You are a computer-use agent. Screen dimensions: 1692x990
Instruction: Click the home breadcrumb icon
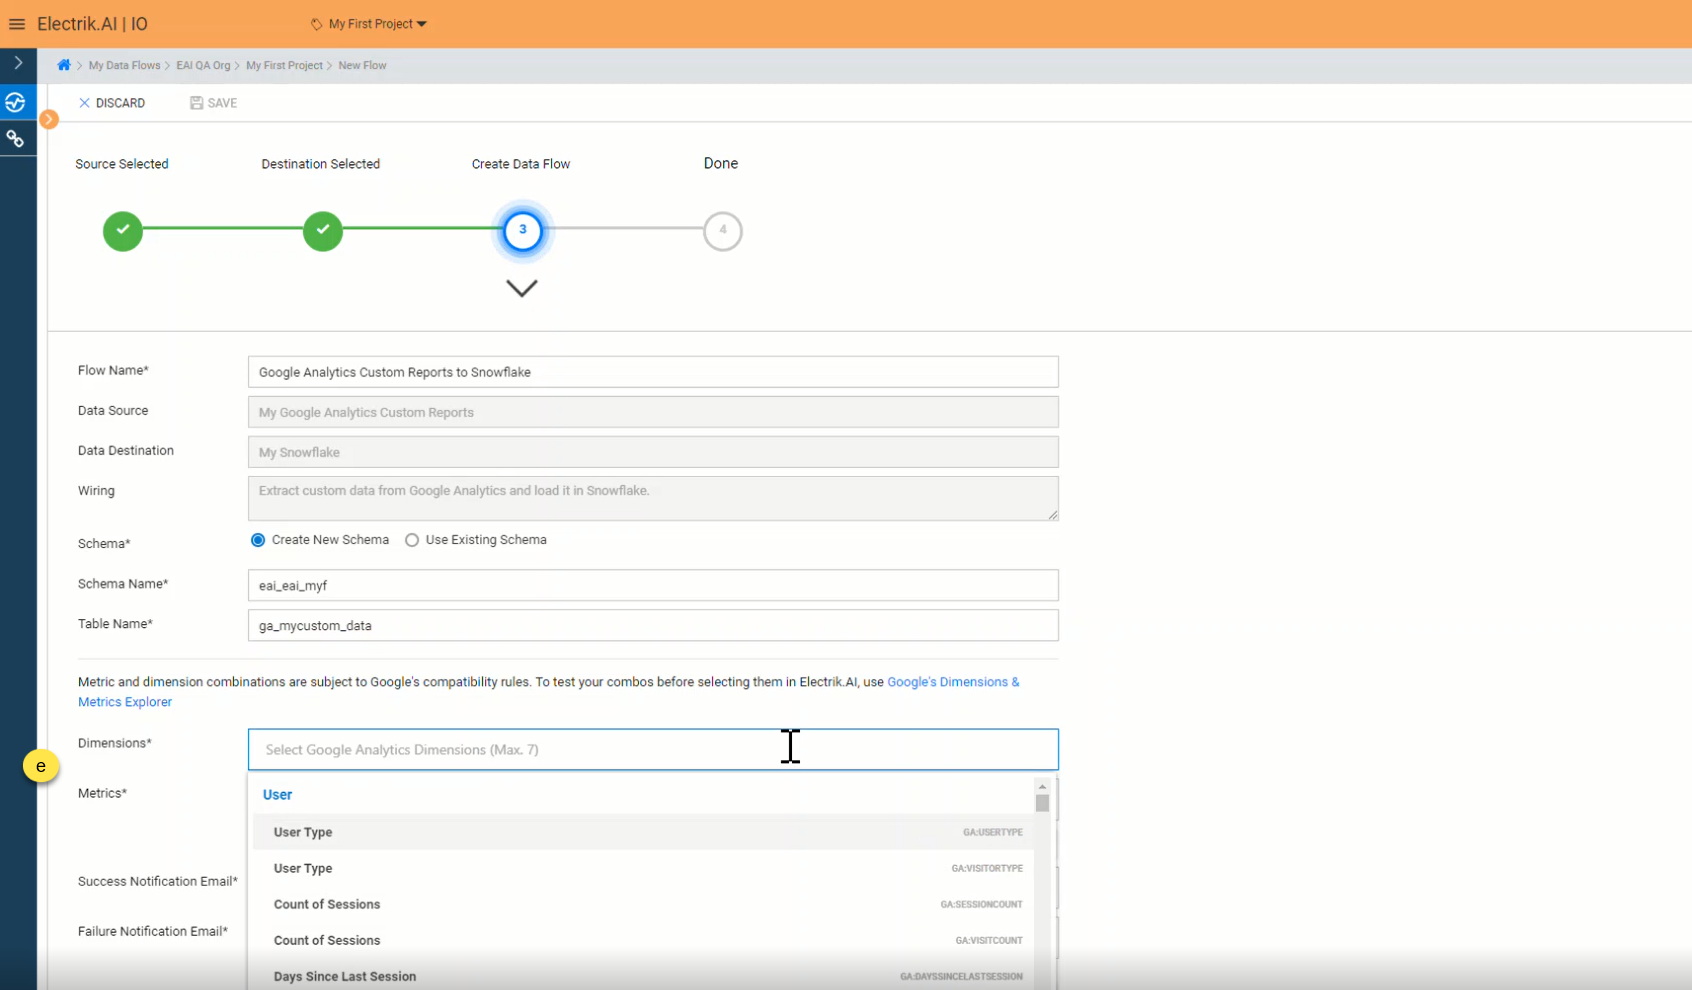[64, 65]
